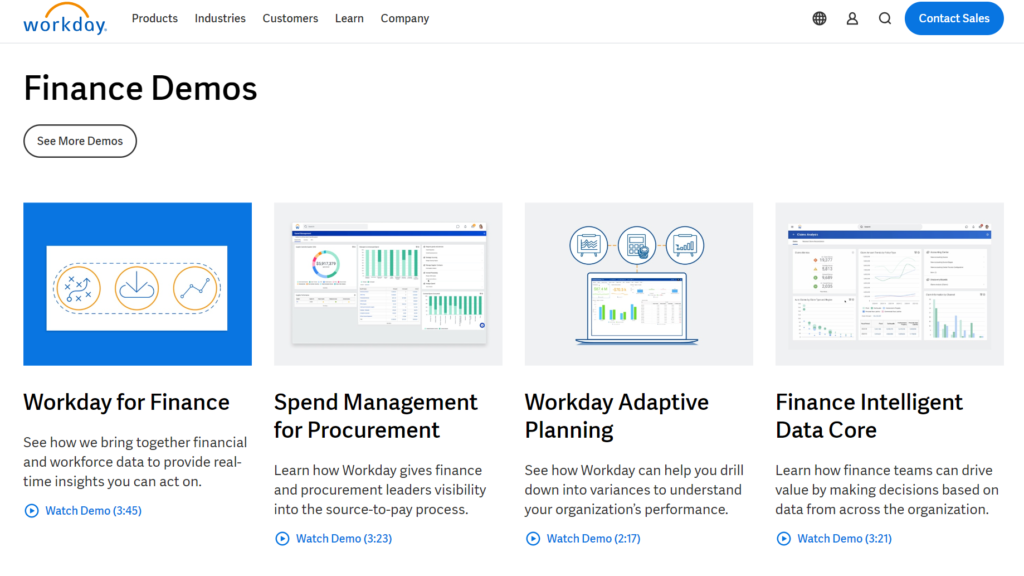Click the Workday logo

(x=65, y=18)
